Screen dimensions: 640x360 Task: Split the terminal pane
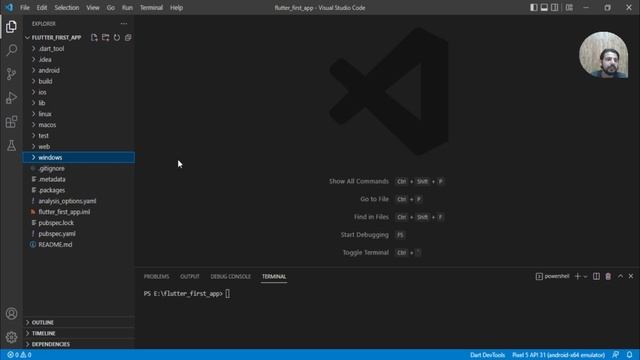[x=596, y=276]
